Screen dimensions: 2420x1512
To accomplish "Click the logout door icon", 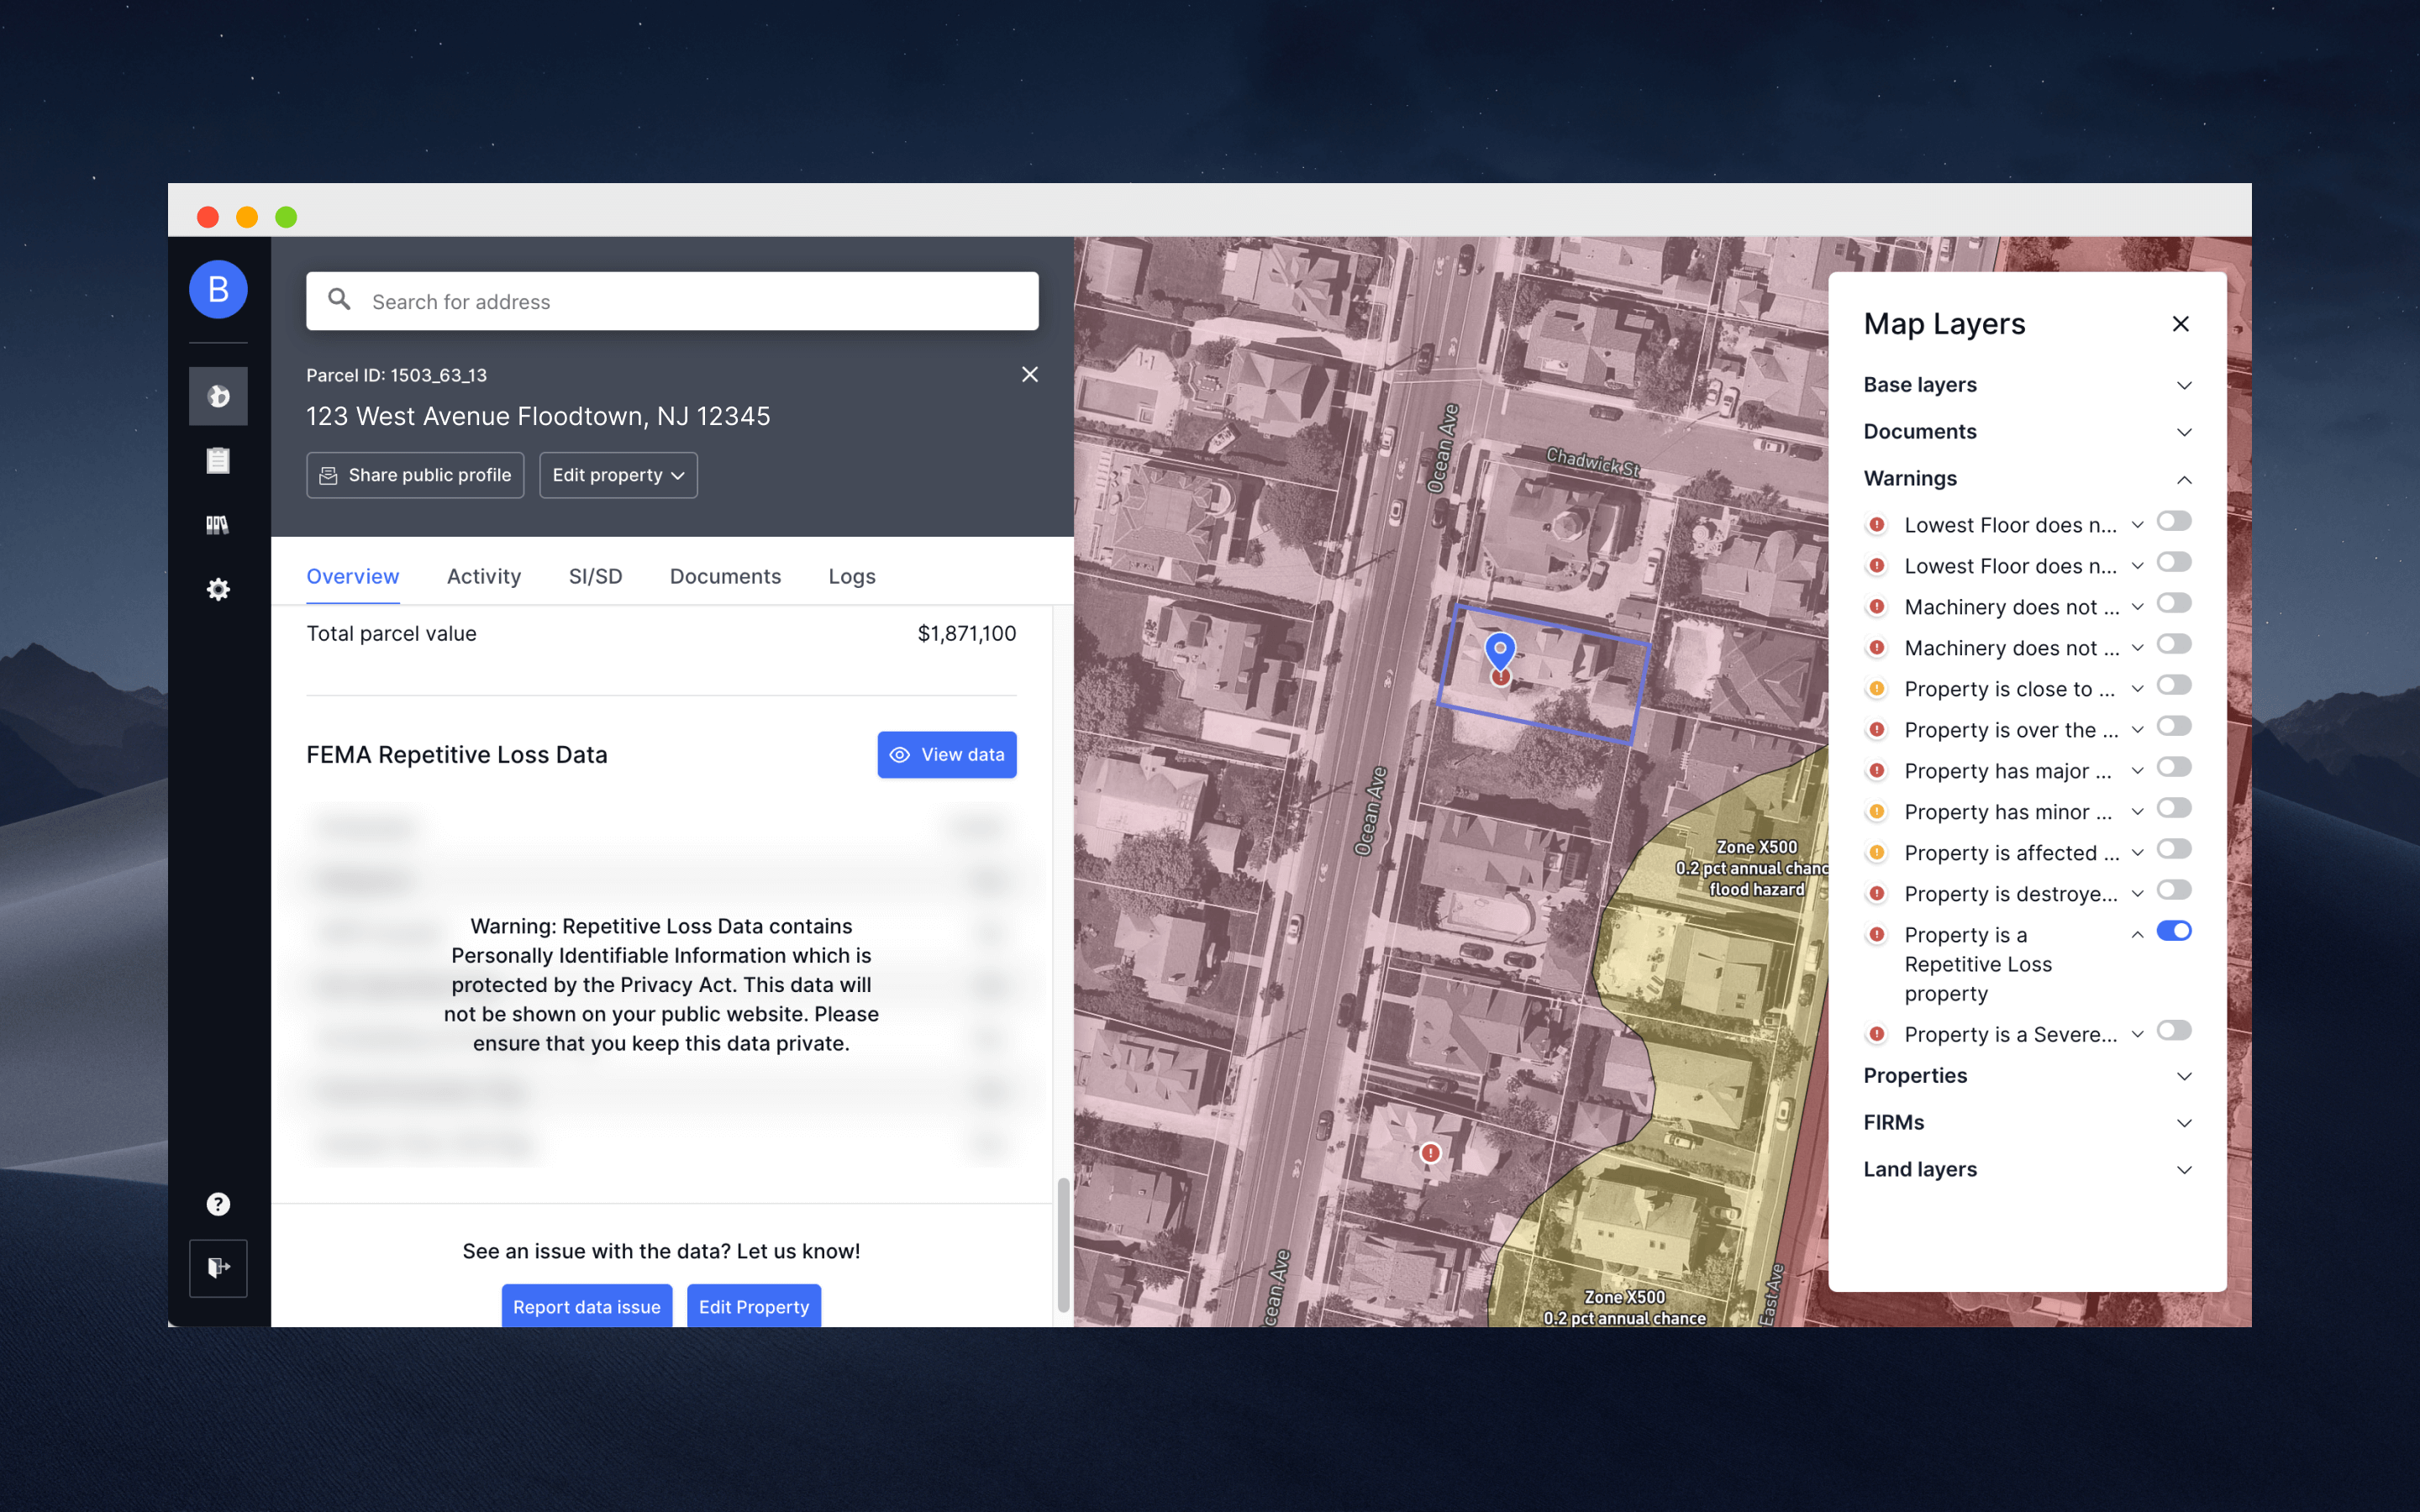I will (218, 1268).
